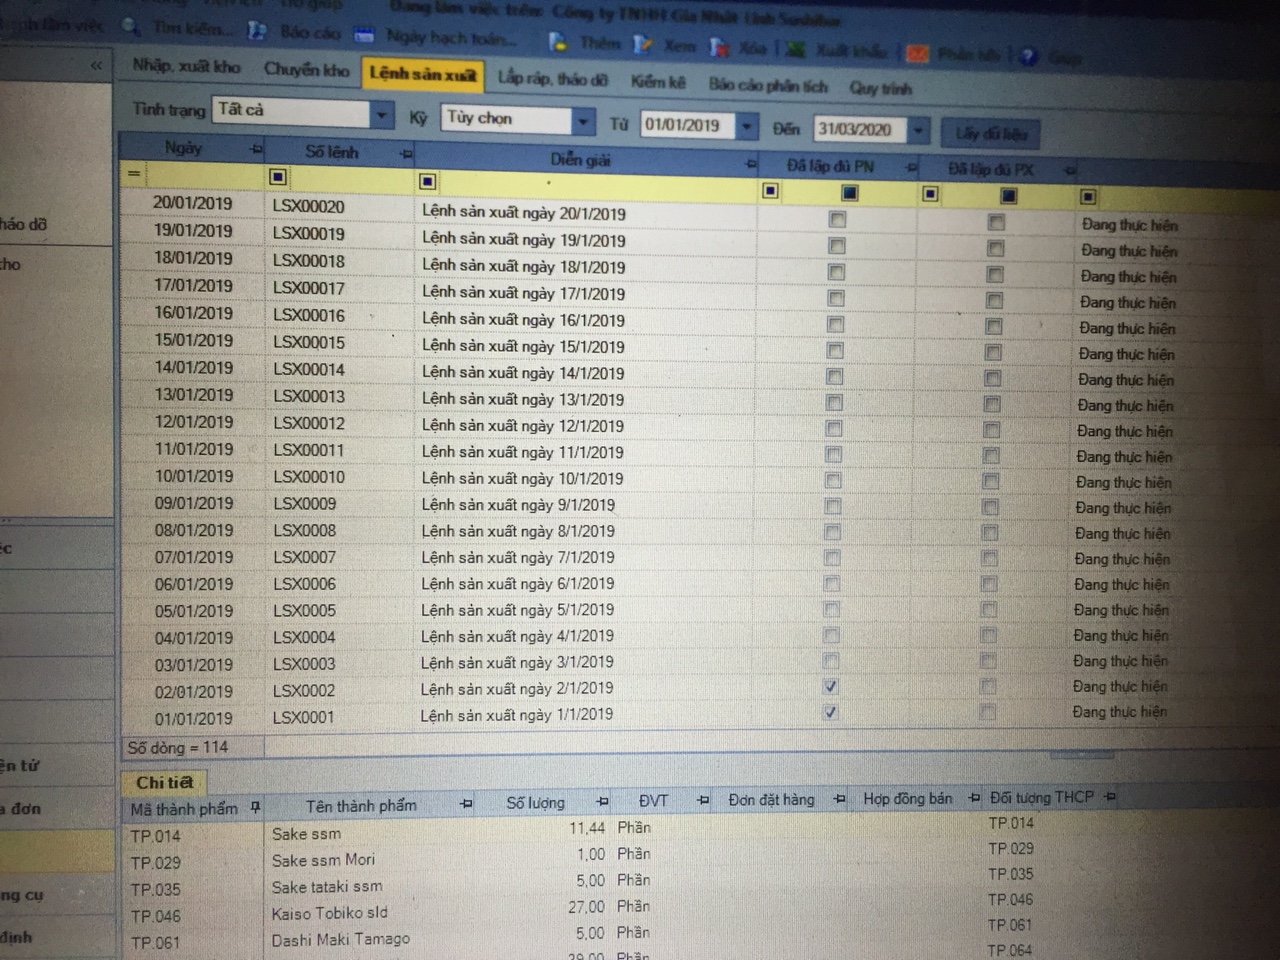This screenshot has height=960, width=1280.
Task: Click the Số dòng = 114 summary cell
Action: click(192, 747)
